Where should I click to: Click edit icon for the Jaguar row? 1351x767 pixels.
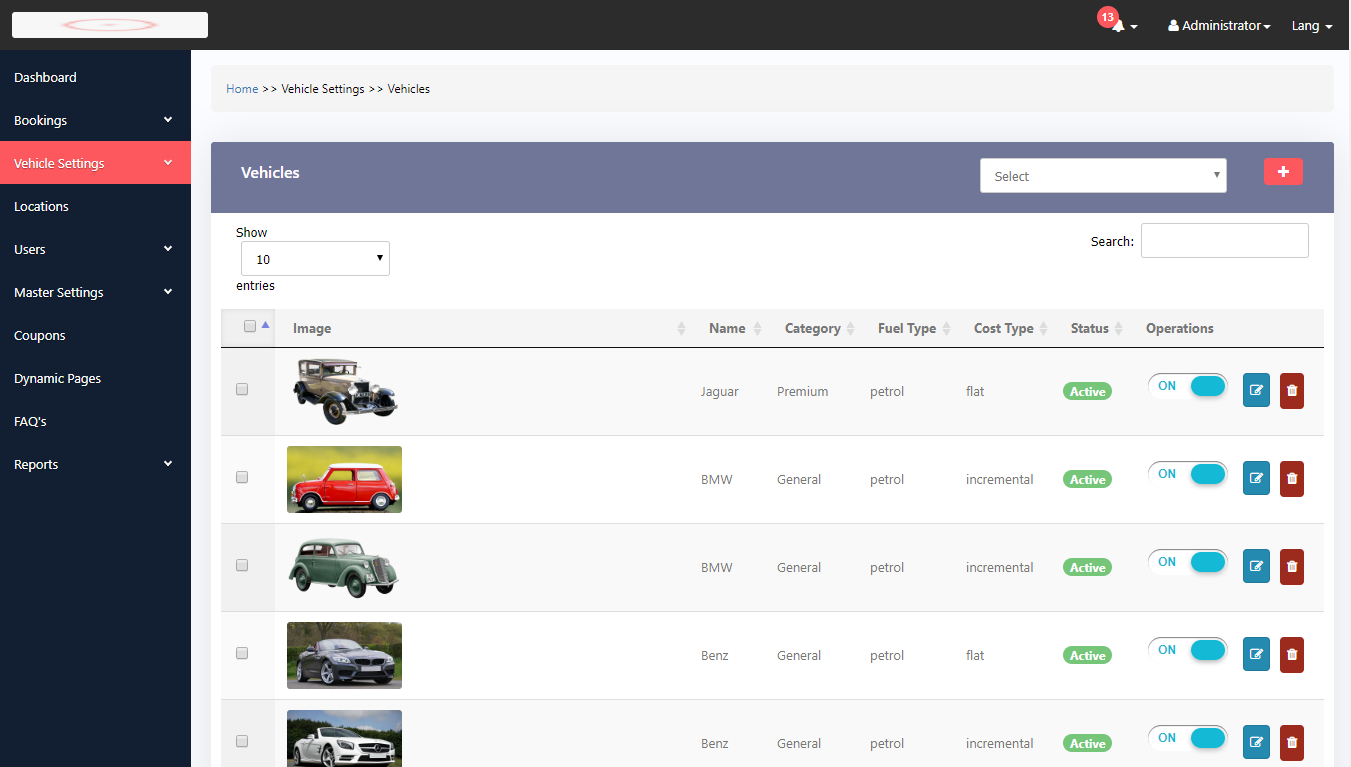coord(1256,390)
